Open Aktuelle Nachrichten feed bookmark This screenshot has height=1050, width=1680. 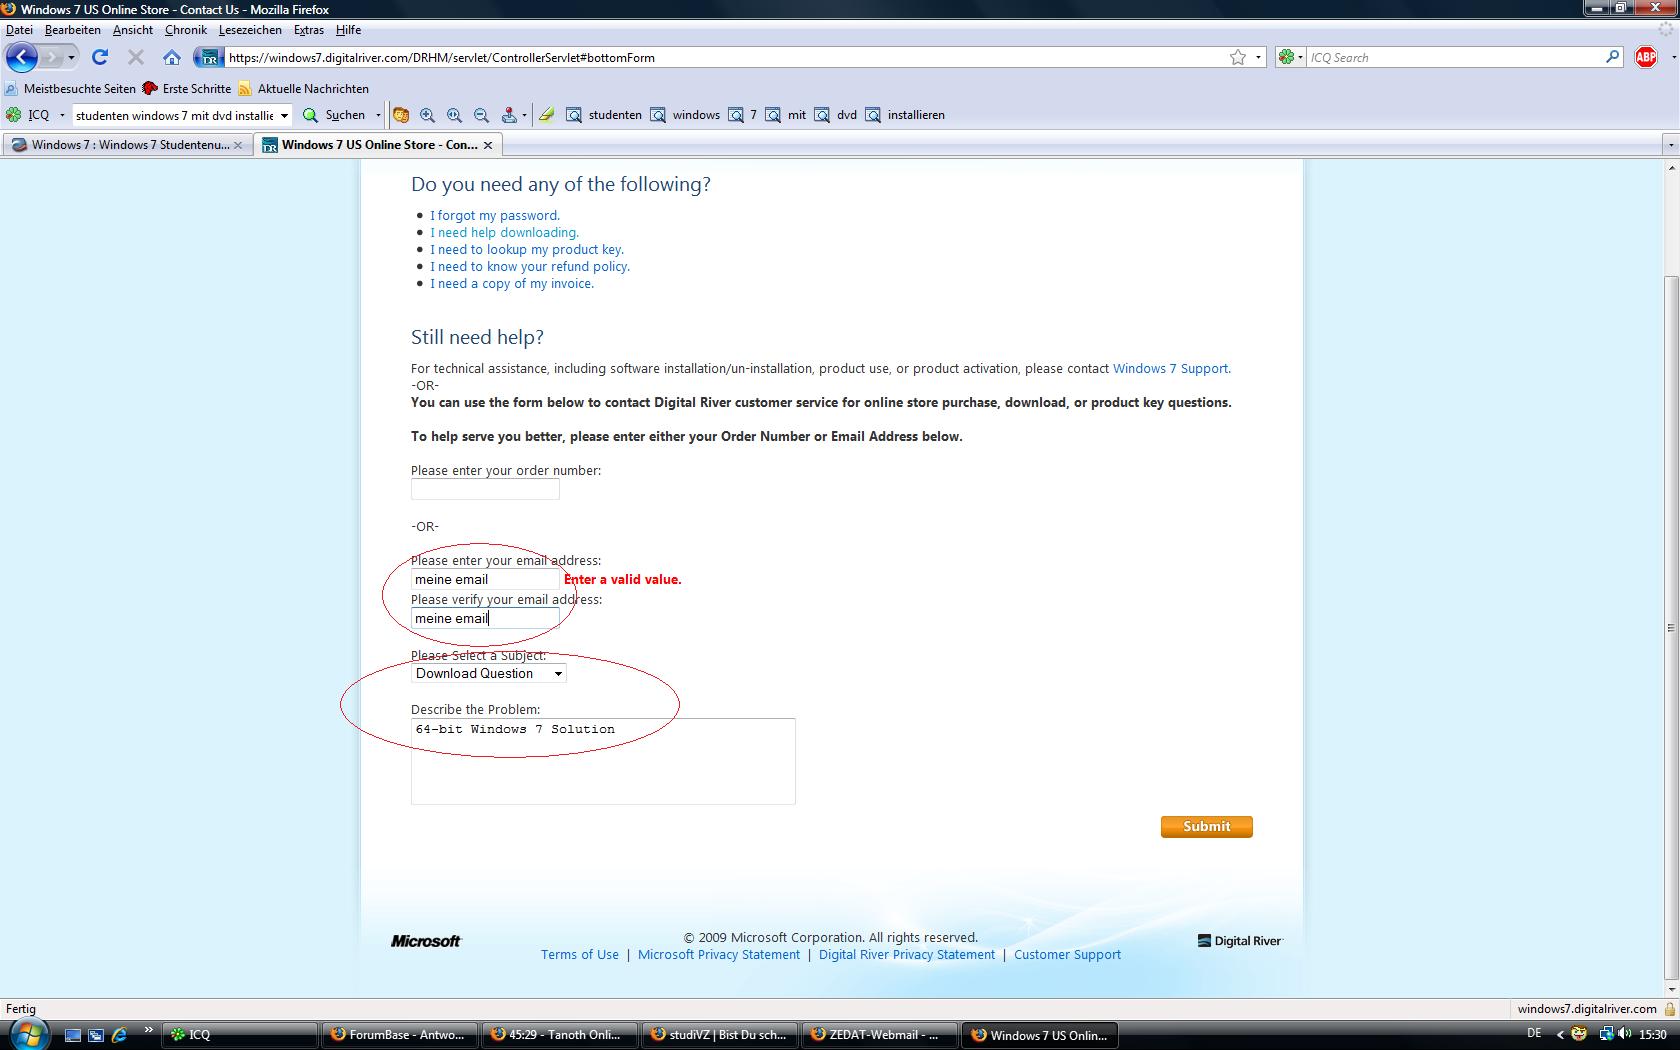point(303,89)
